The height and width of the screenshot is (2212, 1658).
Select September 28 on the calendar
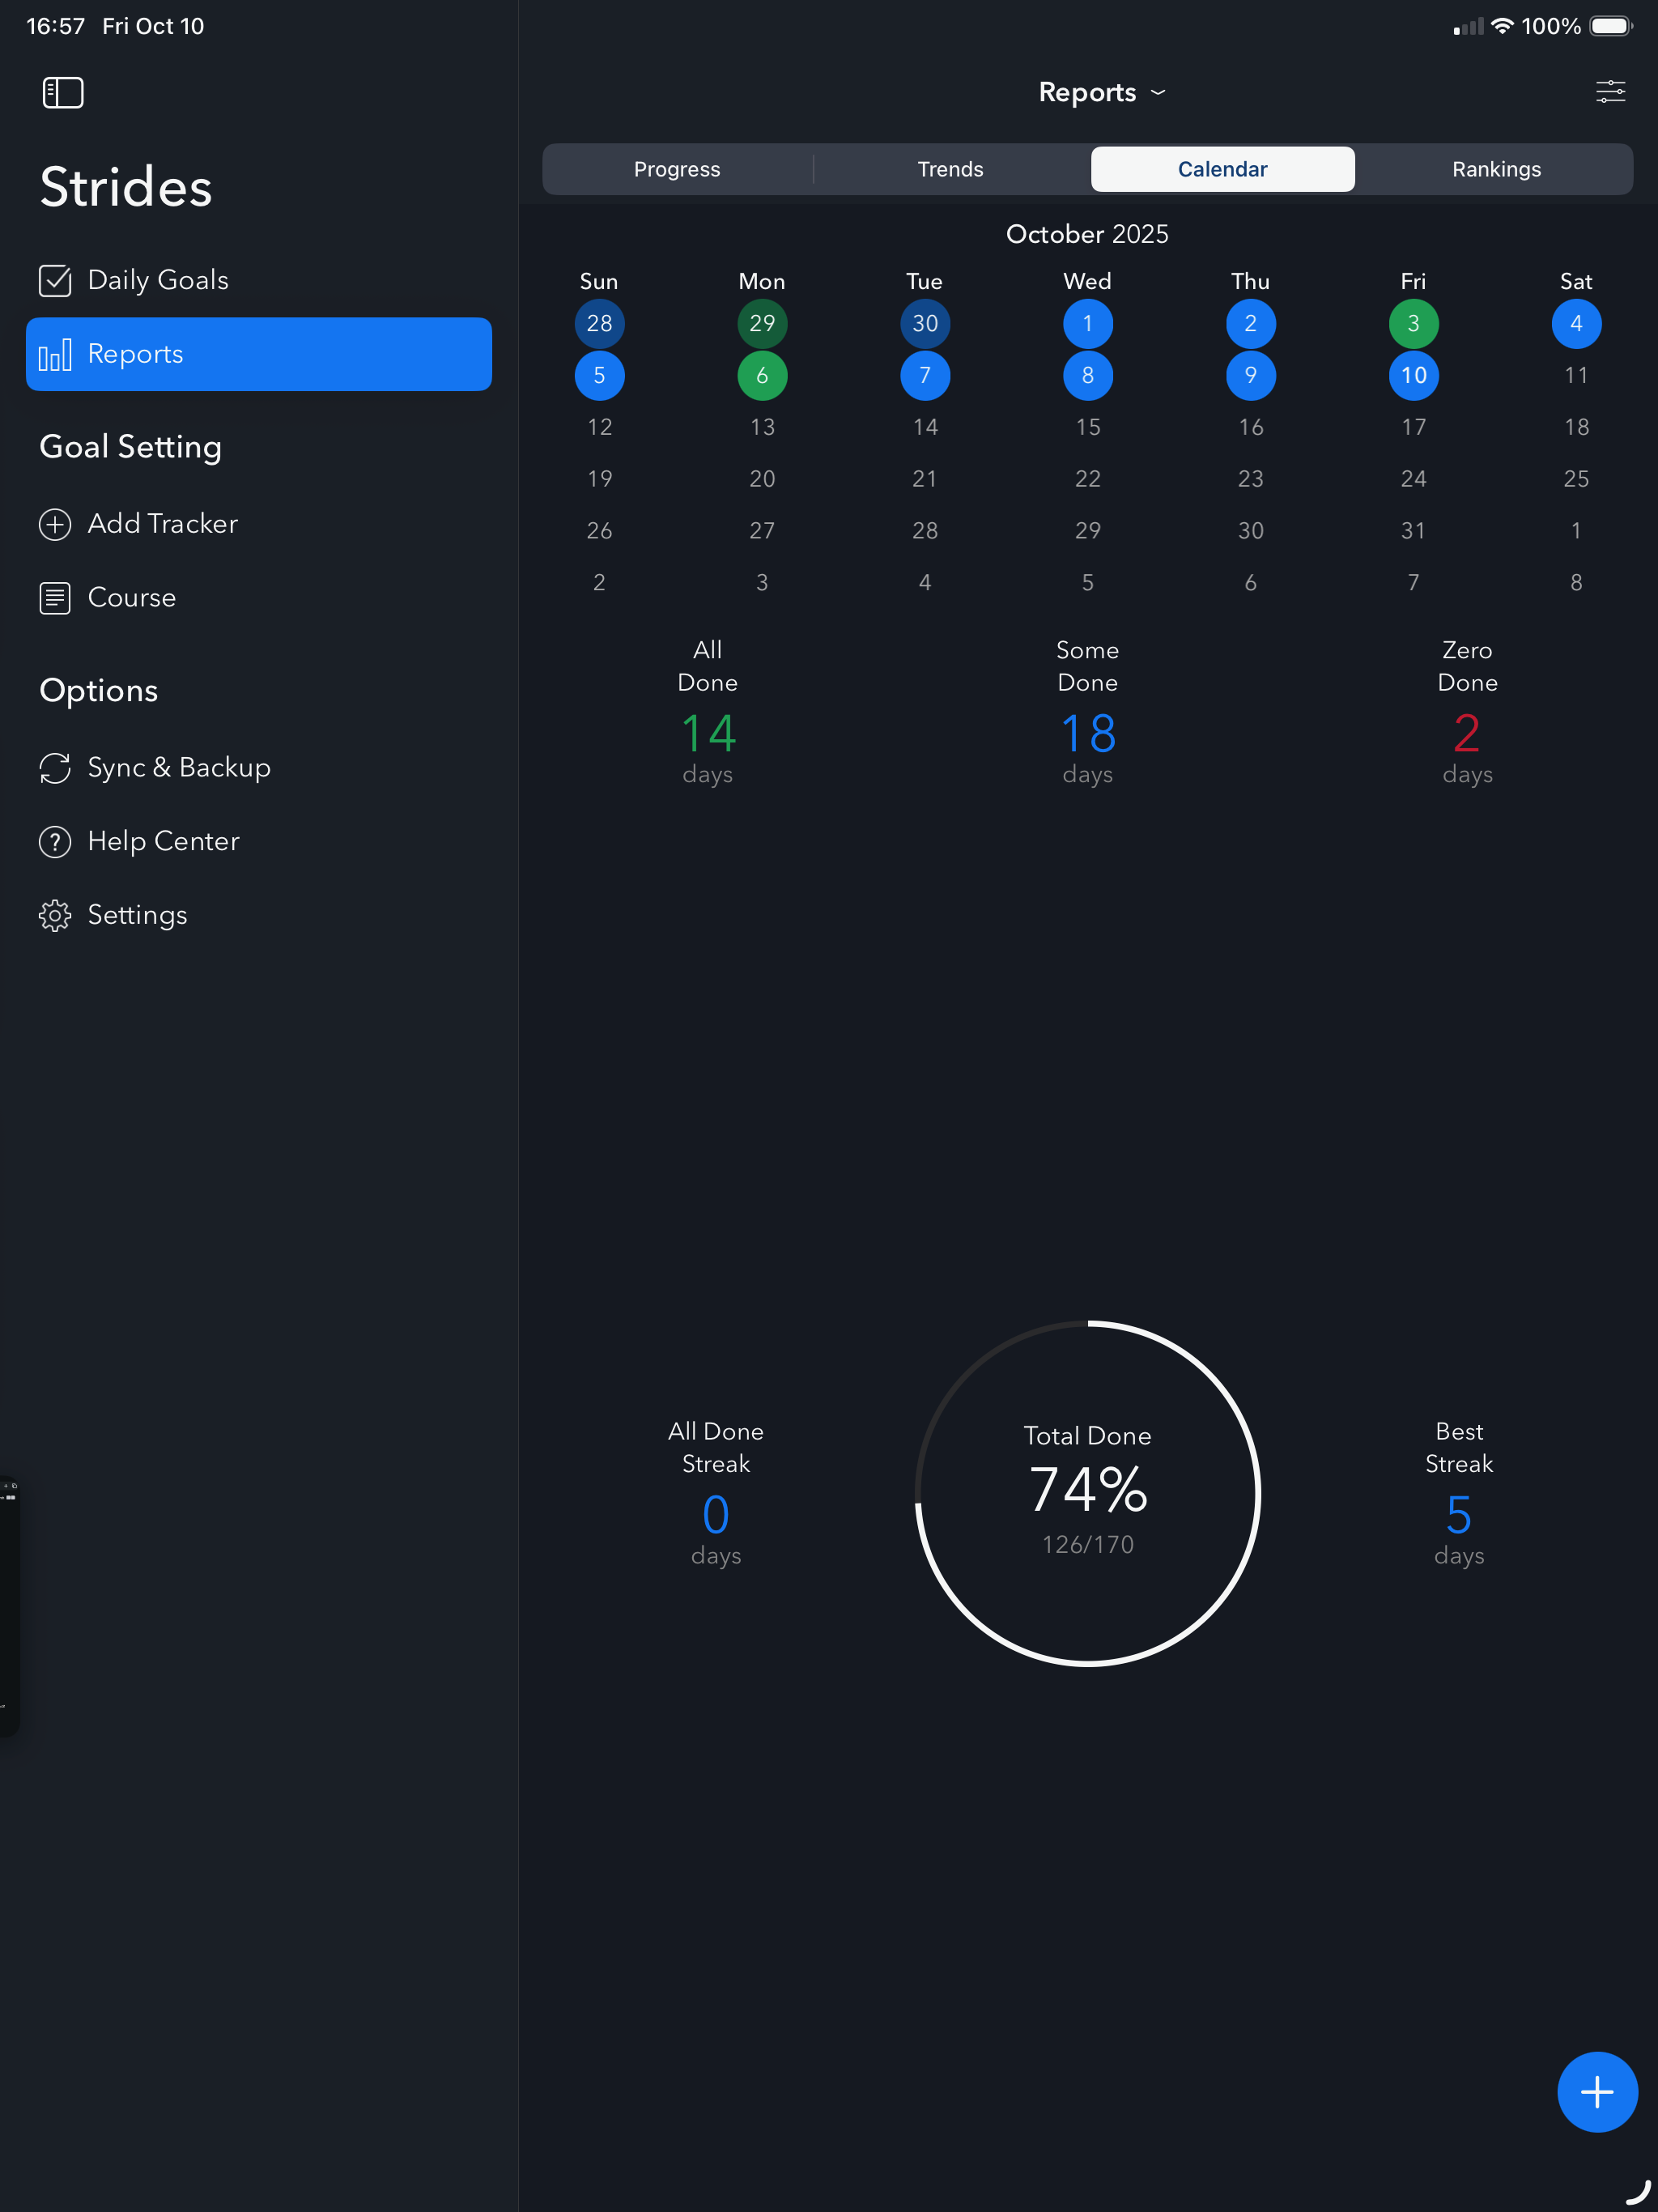tap(599, 324)
